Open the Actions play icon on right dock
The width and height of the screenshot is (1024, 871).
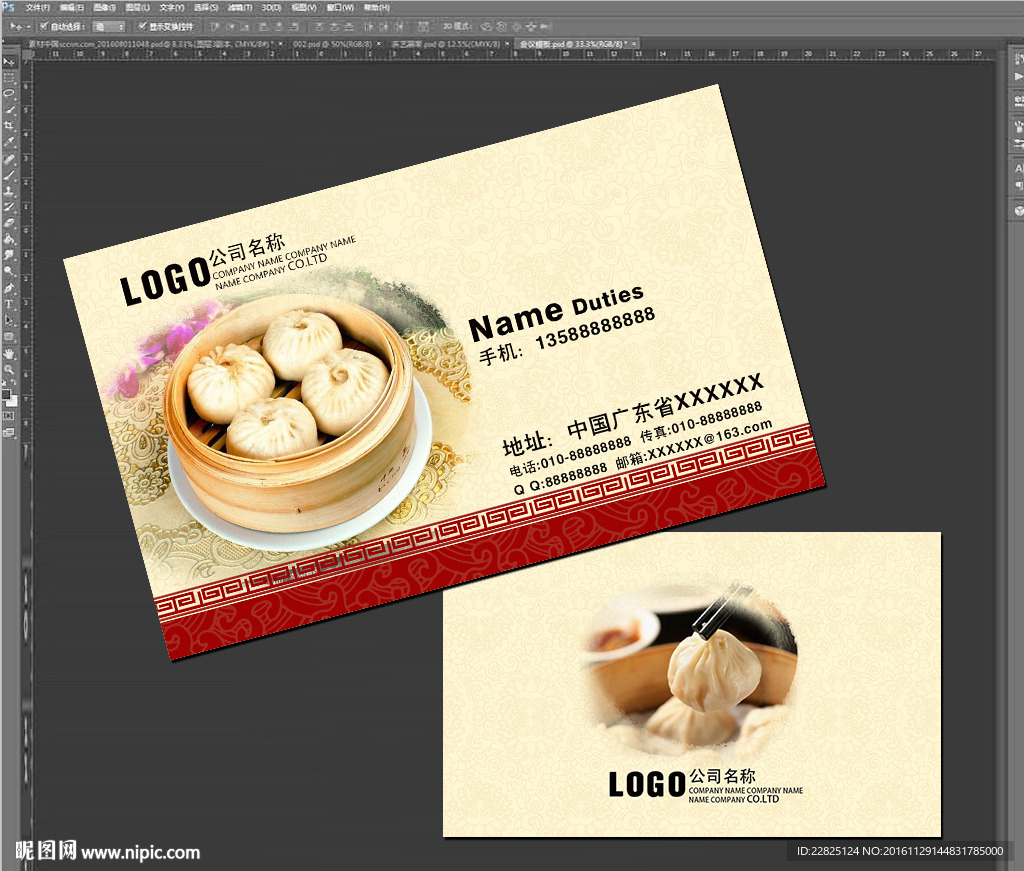[x=1018, y=76]
